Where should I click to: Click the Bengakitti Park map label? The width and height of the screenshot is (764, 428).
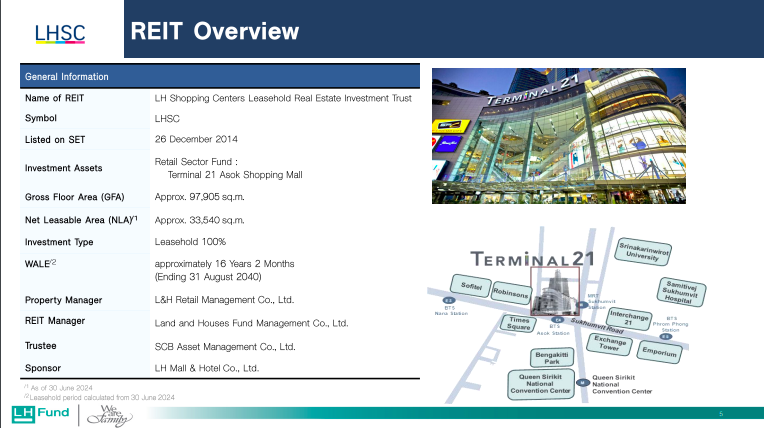point(552,358)
